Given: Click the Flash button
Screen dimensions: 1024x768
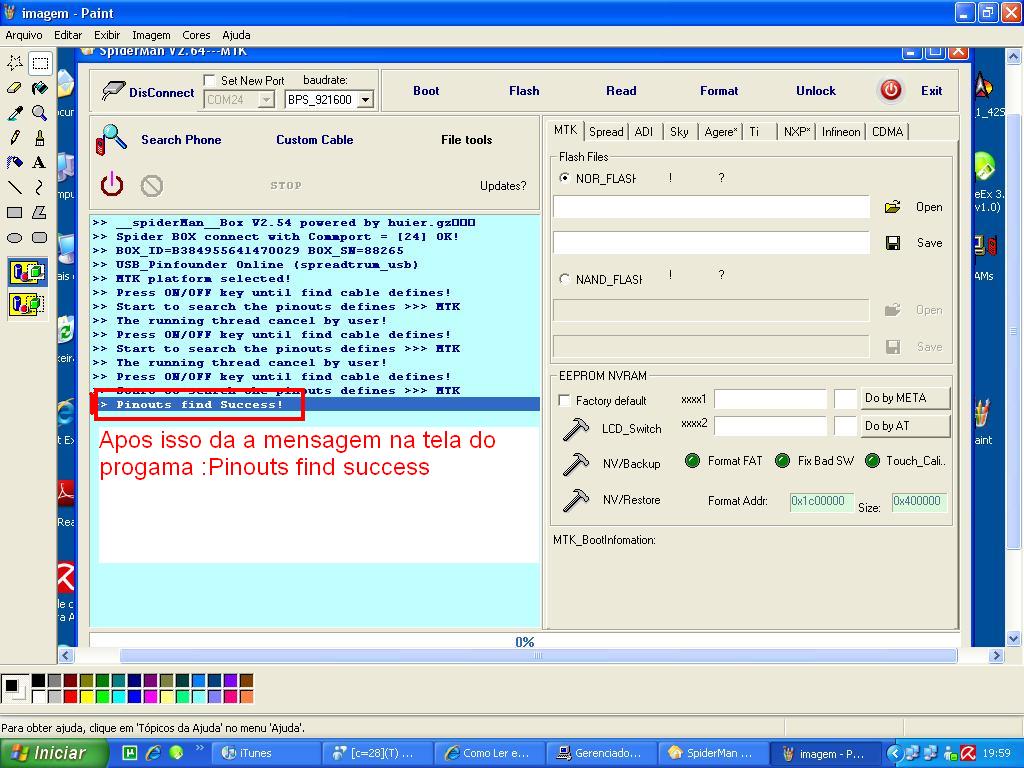Looking at the screenshot, I should pyautogui.click(x=524, y=91).
